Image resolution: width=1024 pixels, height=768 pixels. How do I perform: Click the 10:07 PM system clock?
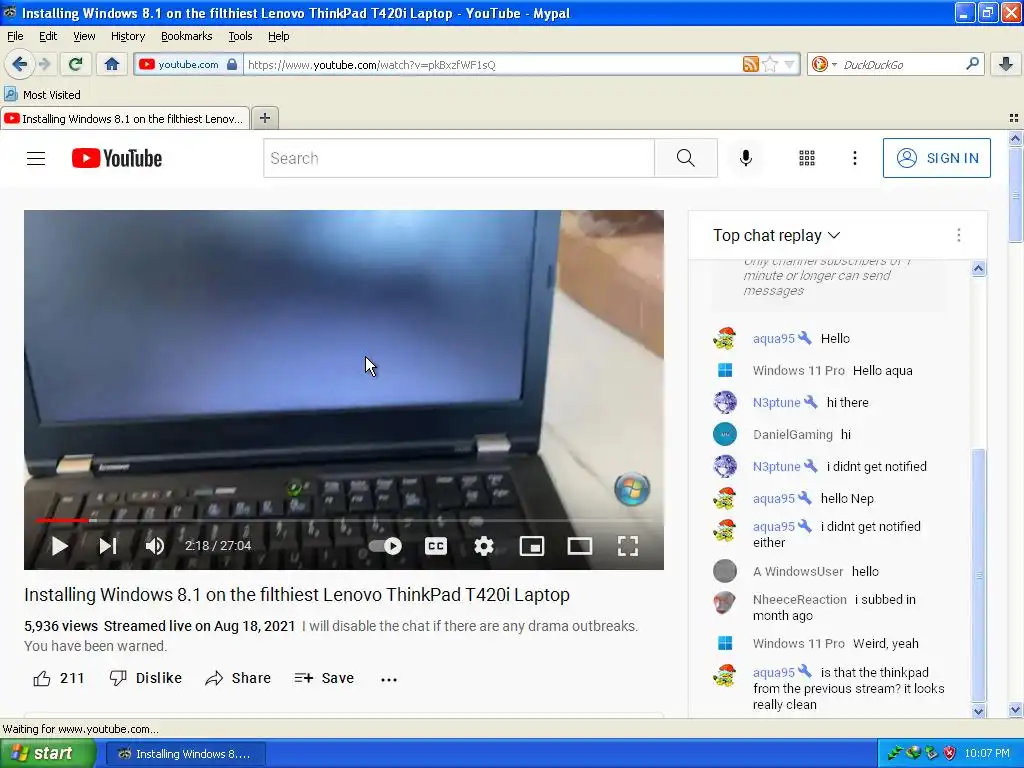pos(987,753)
